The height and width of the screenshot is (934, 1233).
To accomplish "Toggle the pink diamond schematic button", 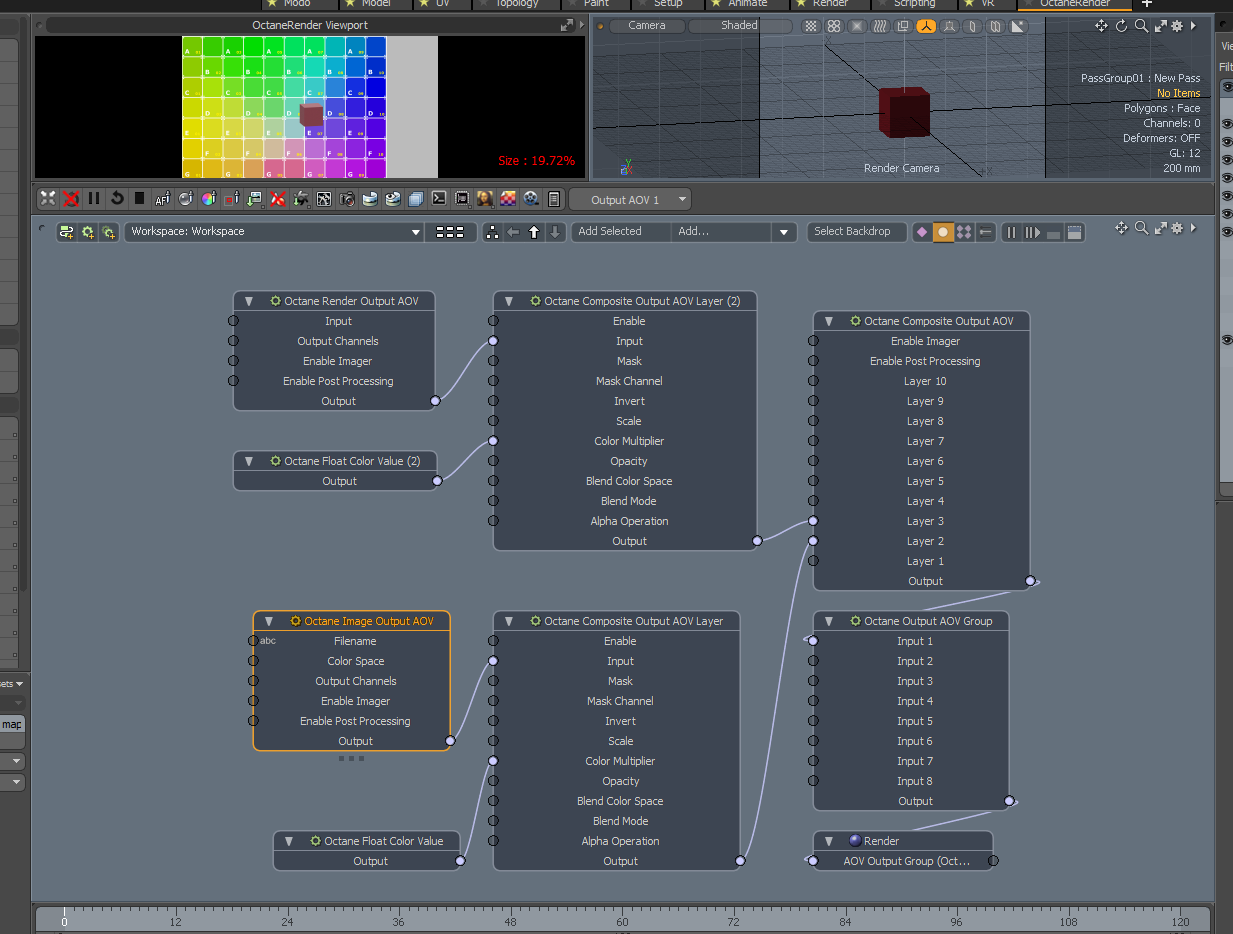I will (x=921, y=232).
